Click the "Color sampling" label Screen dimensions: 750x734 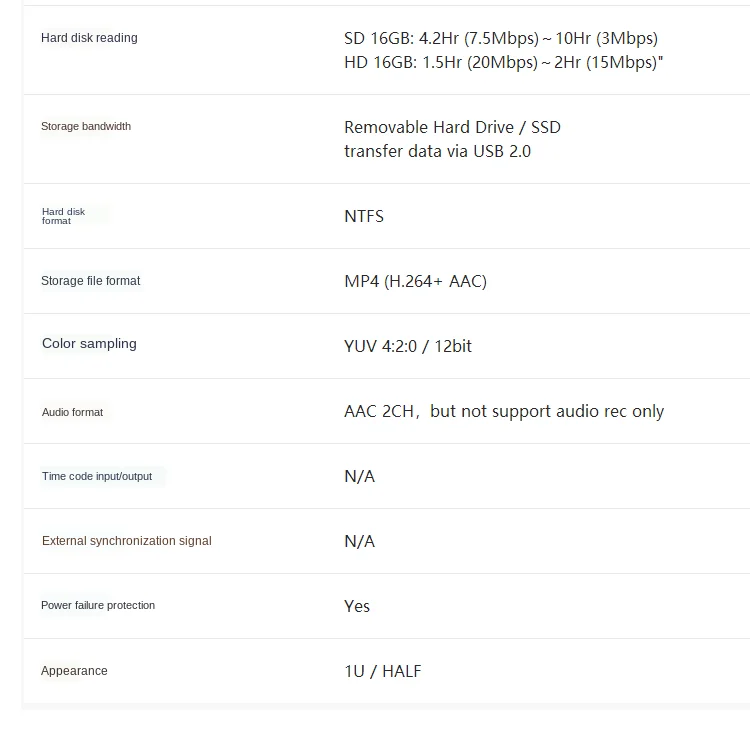point(89,343)
